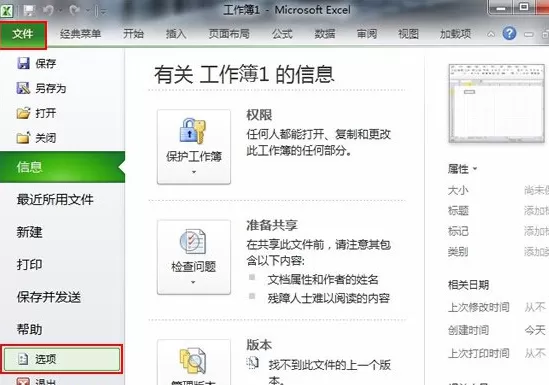This screenshot has width=549, height=385.
Task: Open 帮助 in the backstage menu
Action: pos(29,329)
